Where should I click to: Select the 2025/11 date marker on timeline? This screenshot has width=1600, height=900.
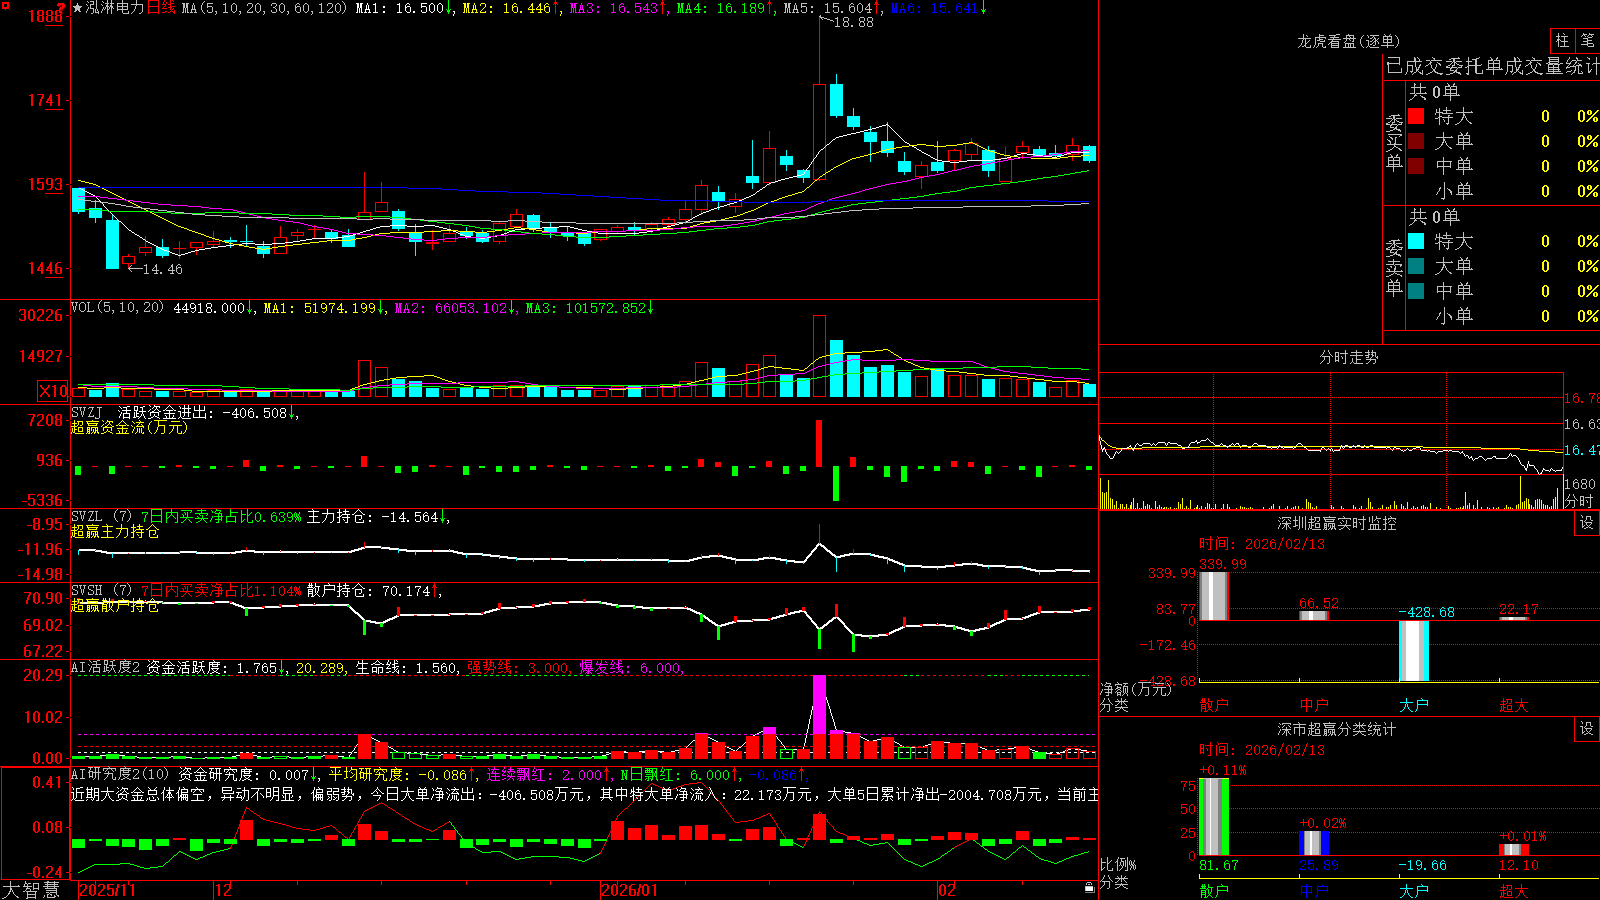[x=107, y=890]
